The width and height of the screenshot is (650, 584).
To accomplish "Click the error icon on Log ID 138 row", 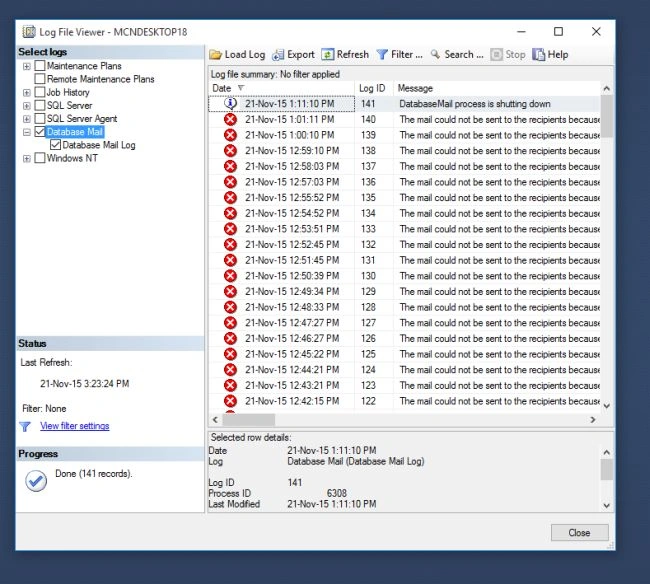I will [230, 151].
